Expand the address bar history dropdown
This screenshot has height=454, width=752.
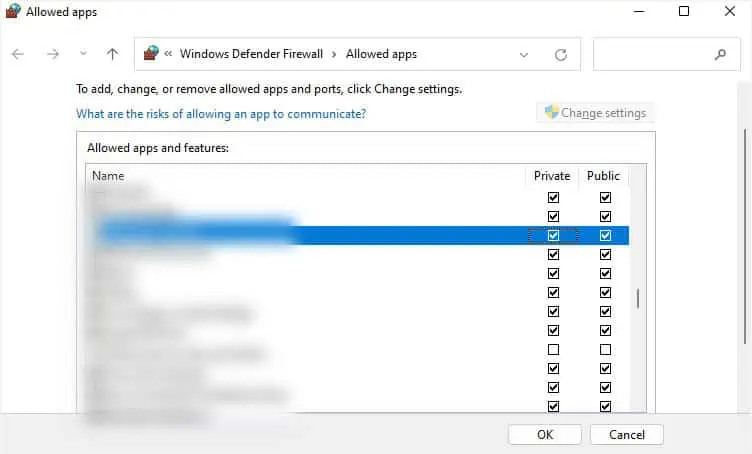point(524,54)
